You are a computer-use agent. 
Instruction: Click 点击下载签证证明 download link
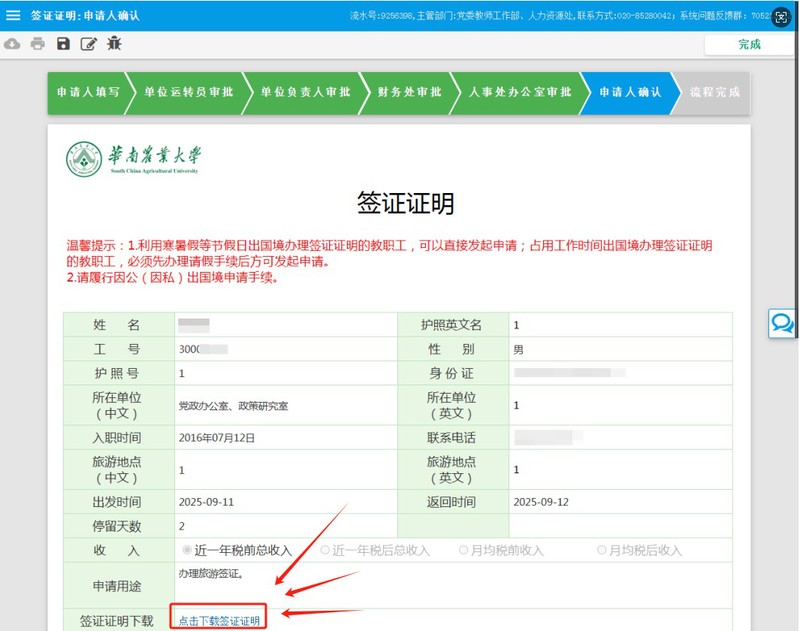point(219,621)
